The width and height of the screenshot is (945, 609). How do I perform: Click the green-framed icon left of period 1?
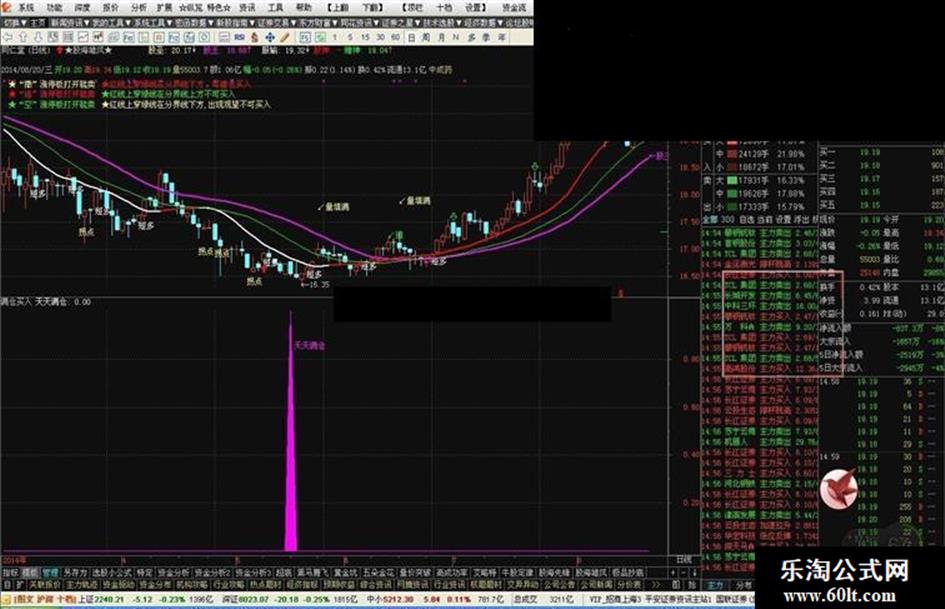pos(319,37)
